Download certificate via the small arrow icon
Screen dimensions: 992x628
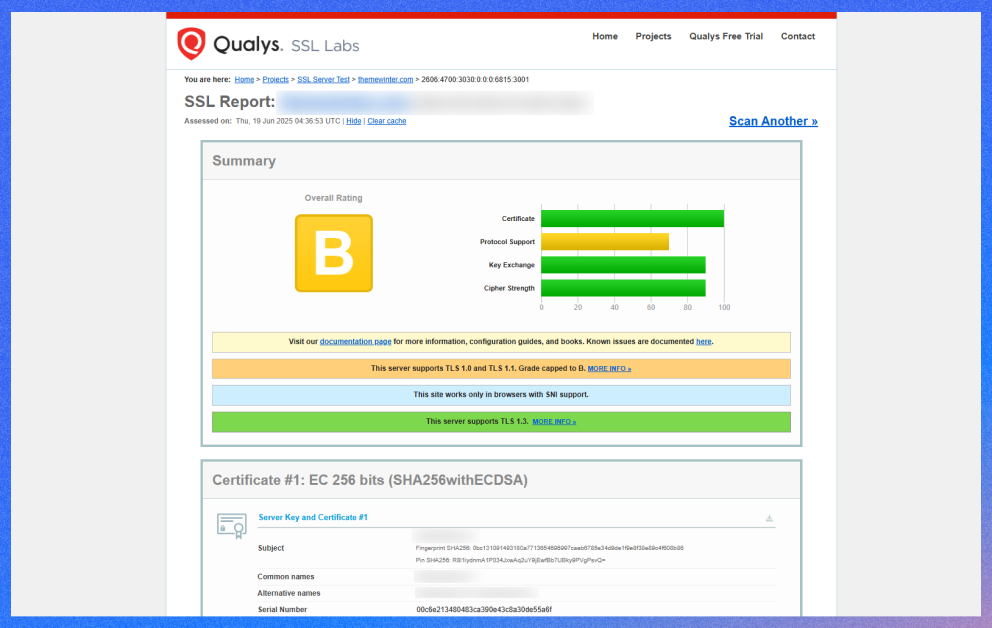point(769,519)
